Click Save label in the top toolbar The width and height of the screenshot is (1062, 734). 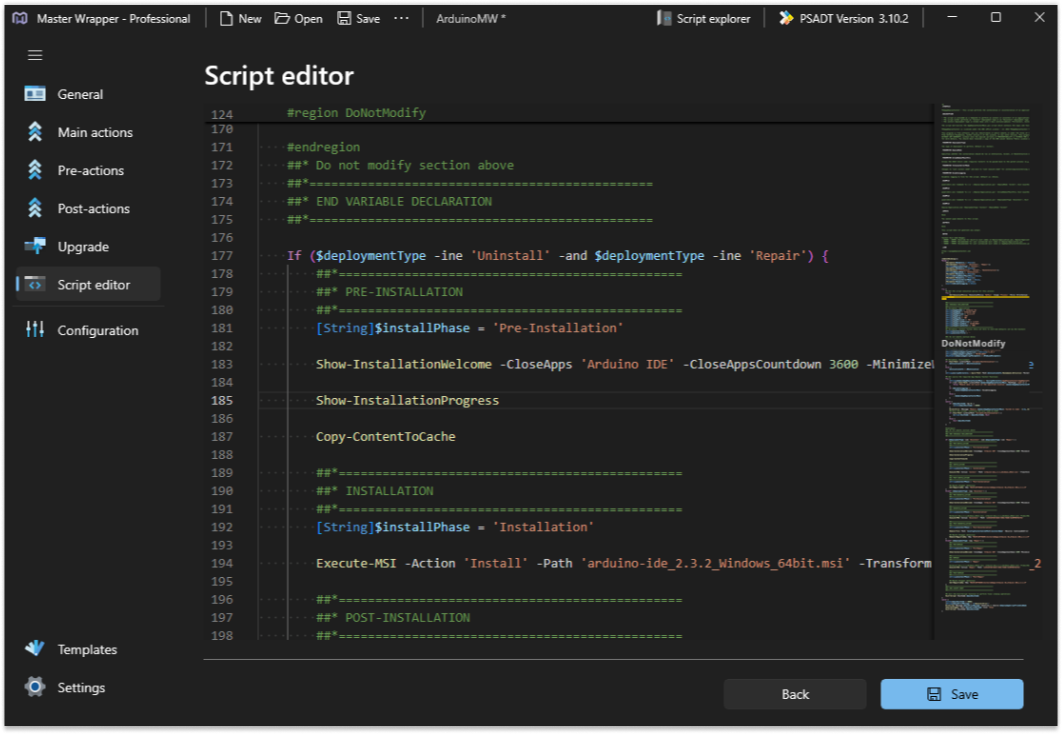point(368,19)
